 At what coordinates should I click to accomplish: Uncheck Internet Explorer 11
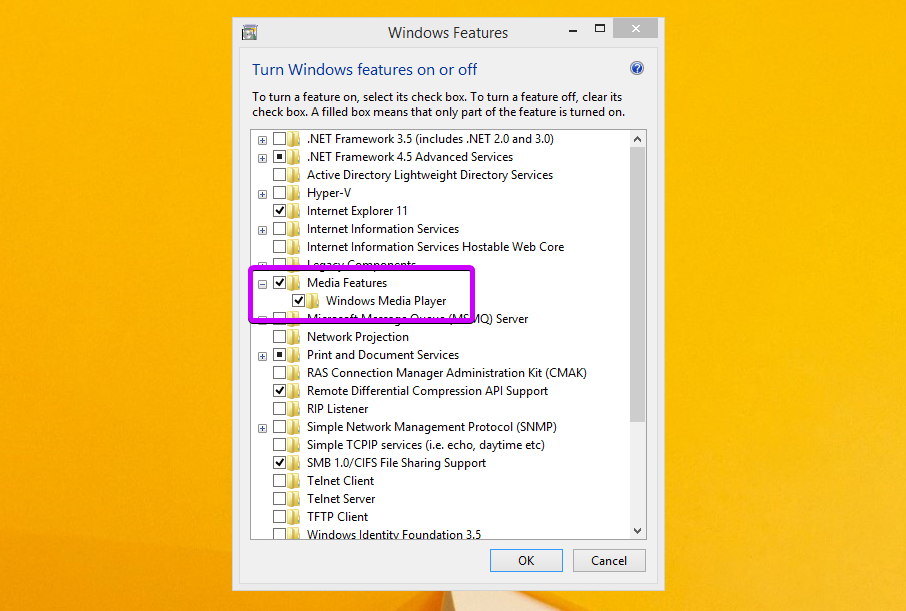[x=280, y=211]
